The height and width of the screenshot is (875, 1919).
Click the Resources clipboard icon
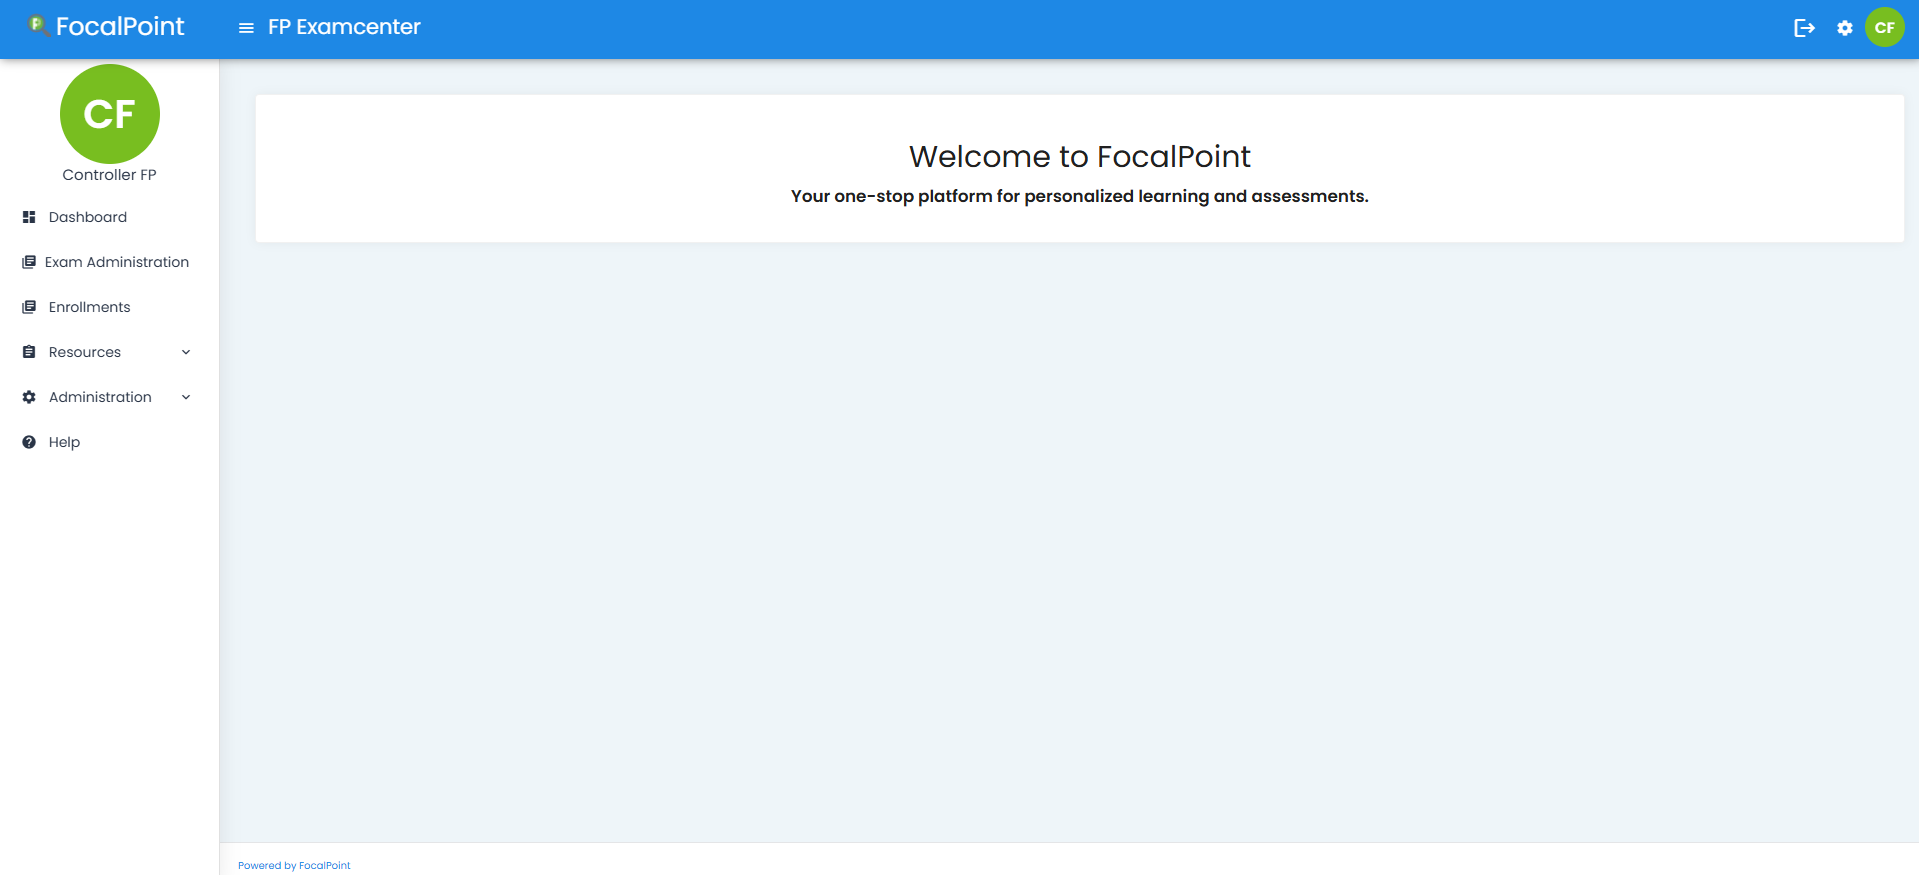click(29, 352)
